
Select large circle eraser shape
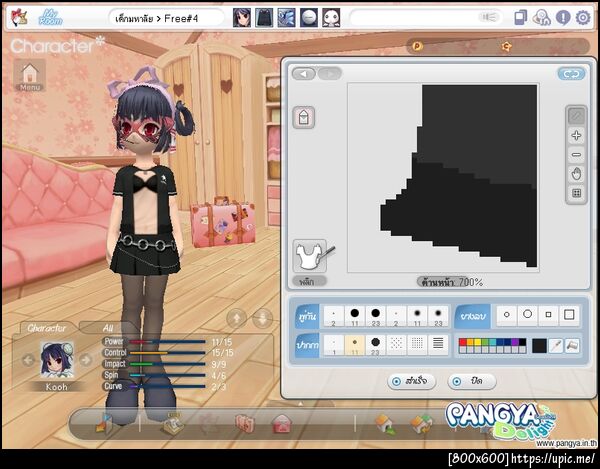tap(528, 315)
